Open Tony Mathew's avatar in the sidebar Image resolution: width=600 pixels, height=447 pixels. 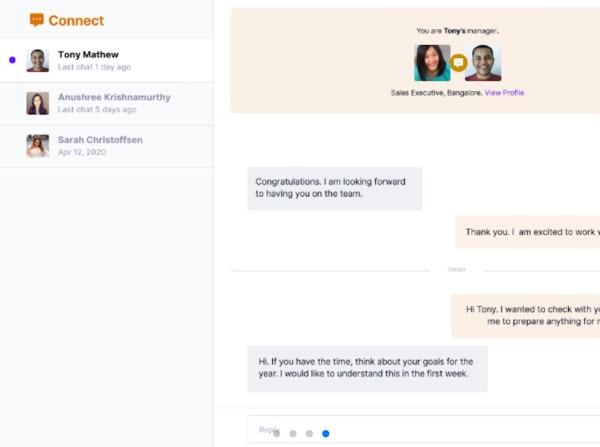(38, 60)
